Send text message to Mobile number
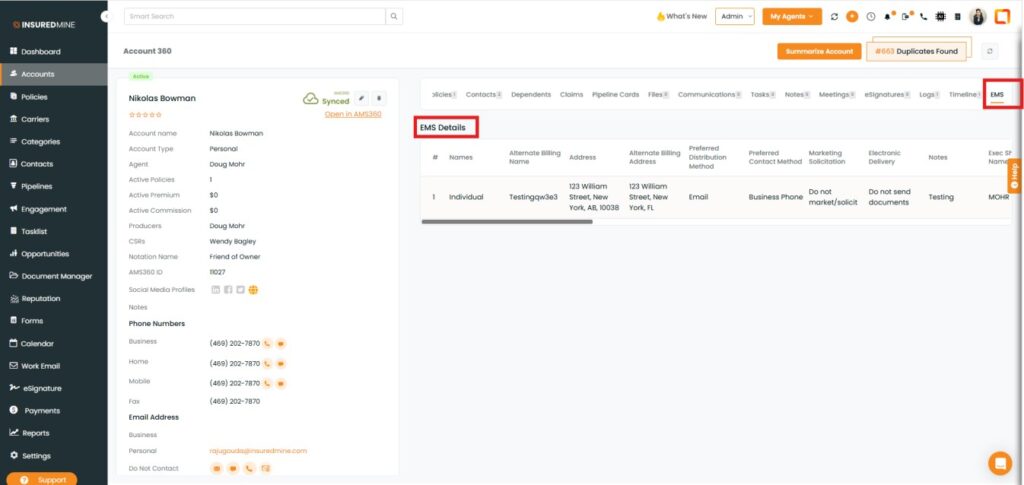Screen dimensions: 1024x485 (x=282, y=382)
